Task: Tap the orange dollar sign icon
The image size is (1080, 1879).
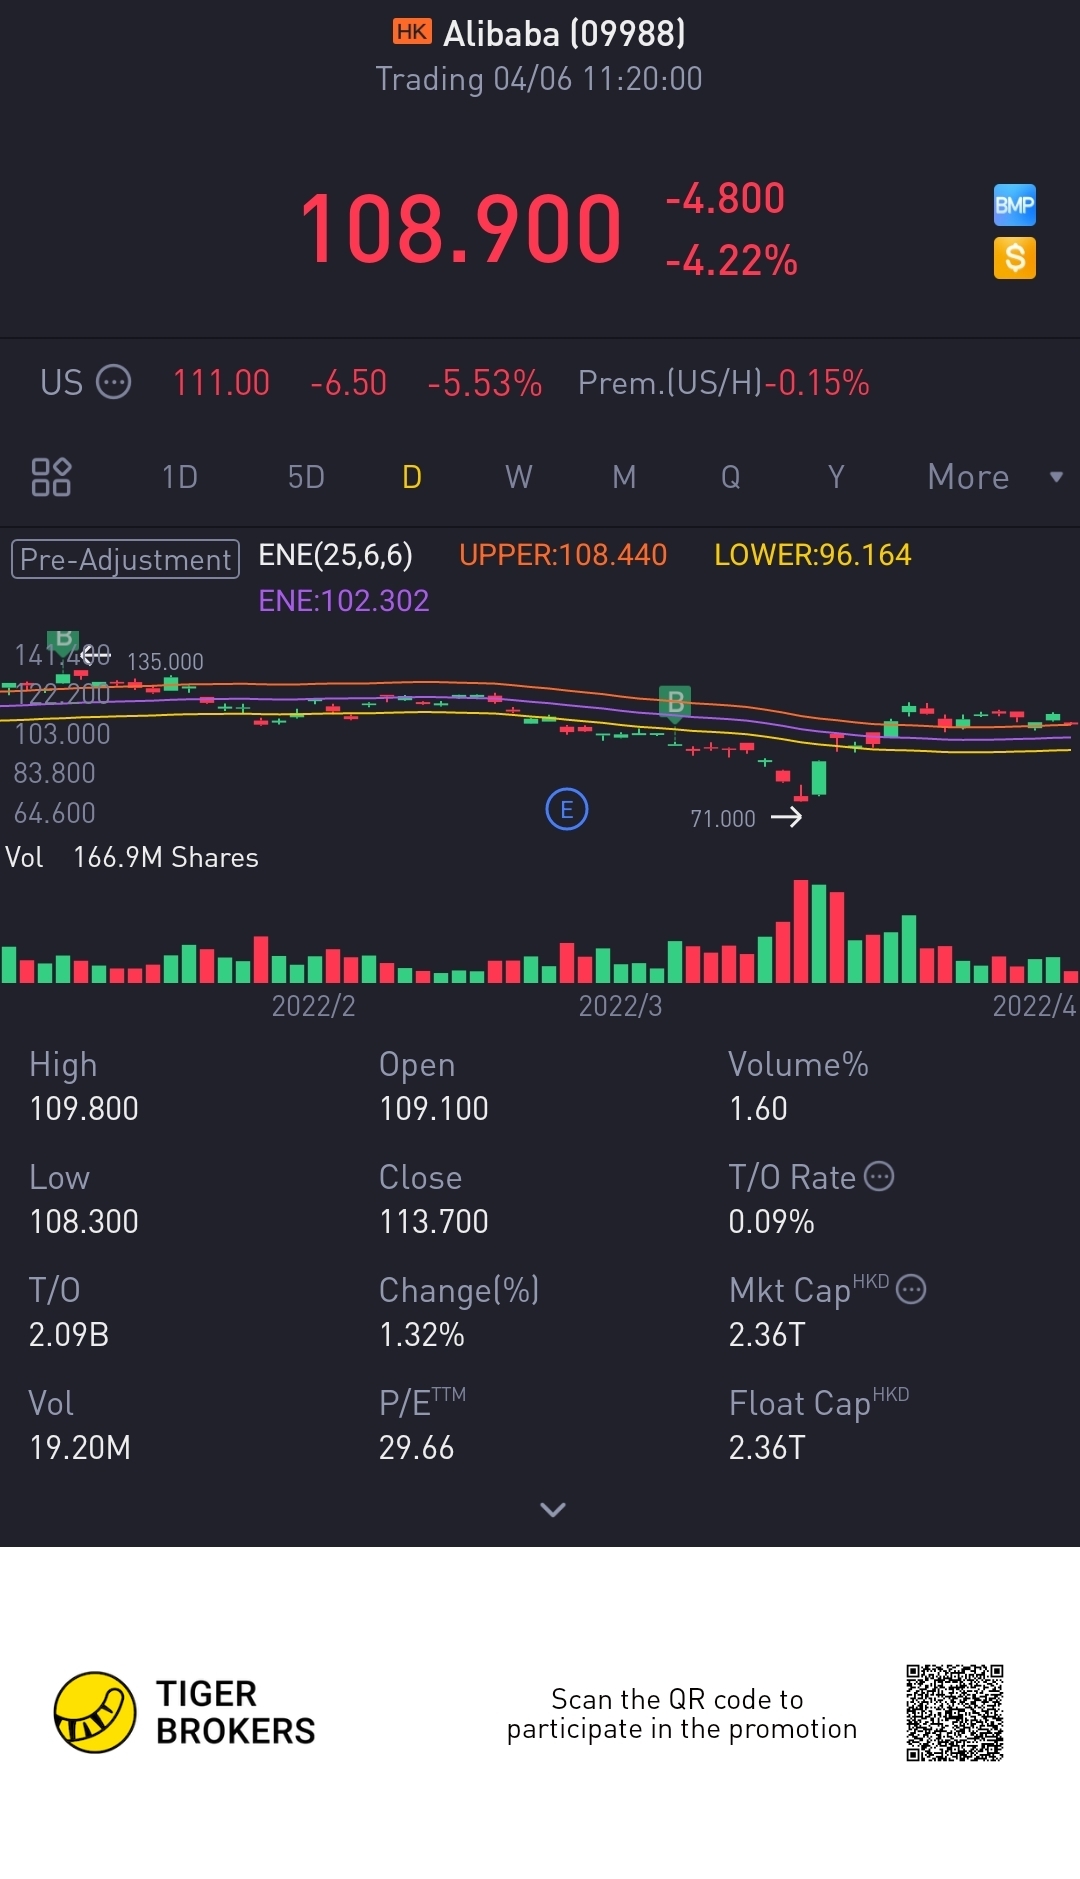Action: [1014, 258]
